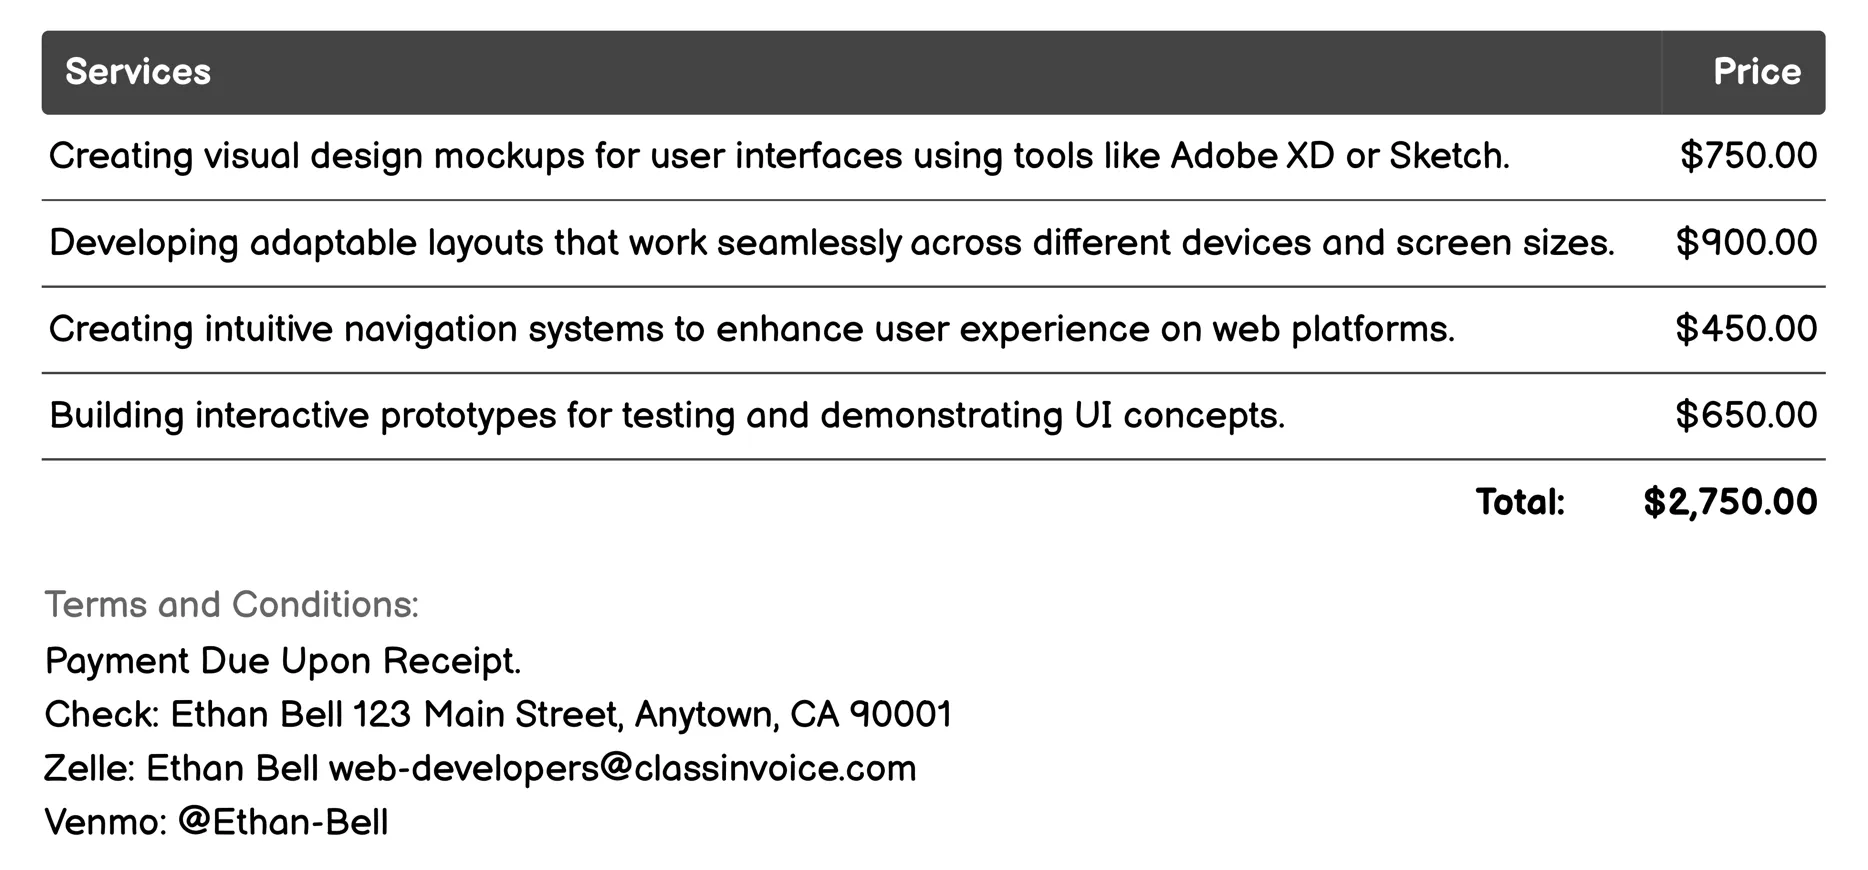The height and width of the screenshot is (870, 1868).
Task: Click the Check mailing address line
Action: [x=498, y=715]
